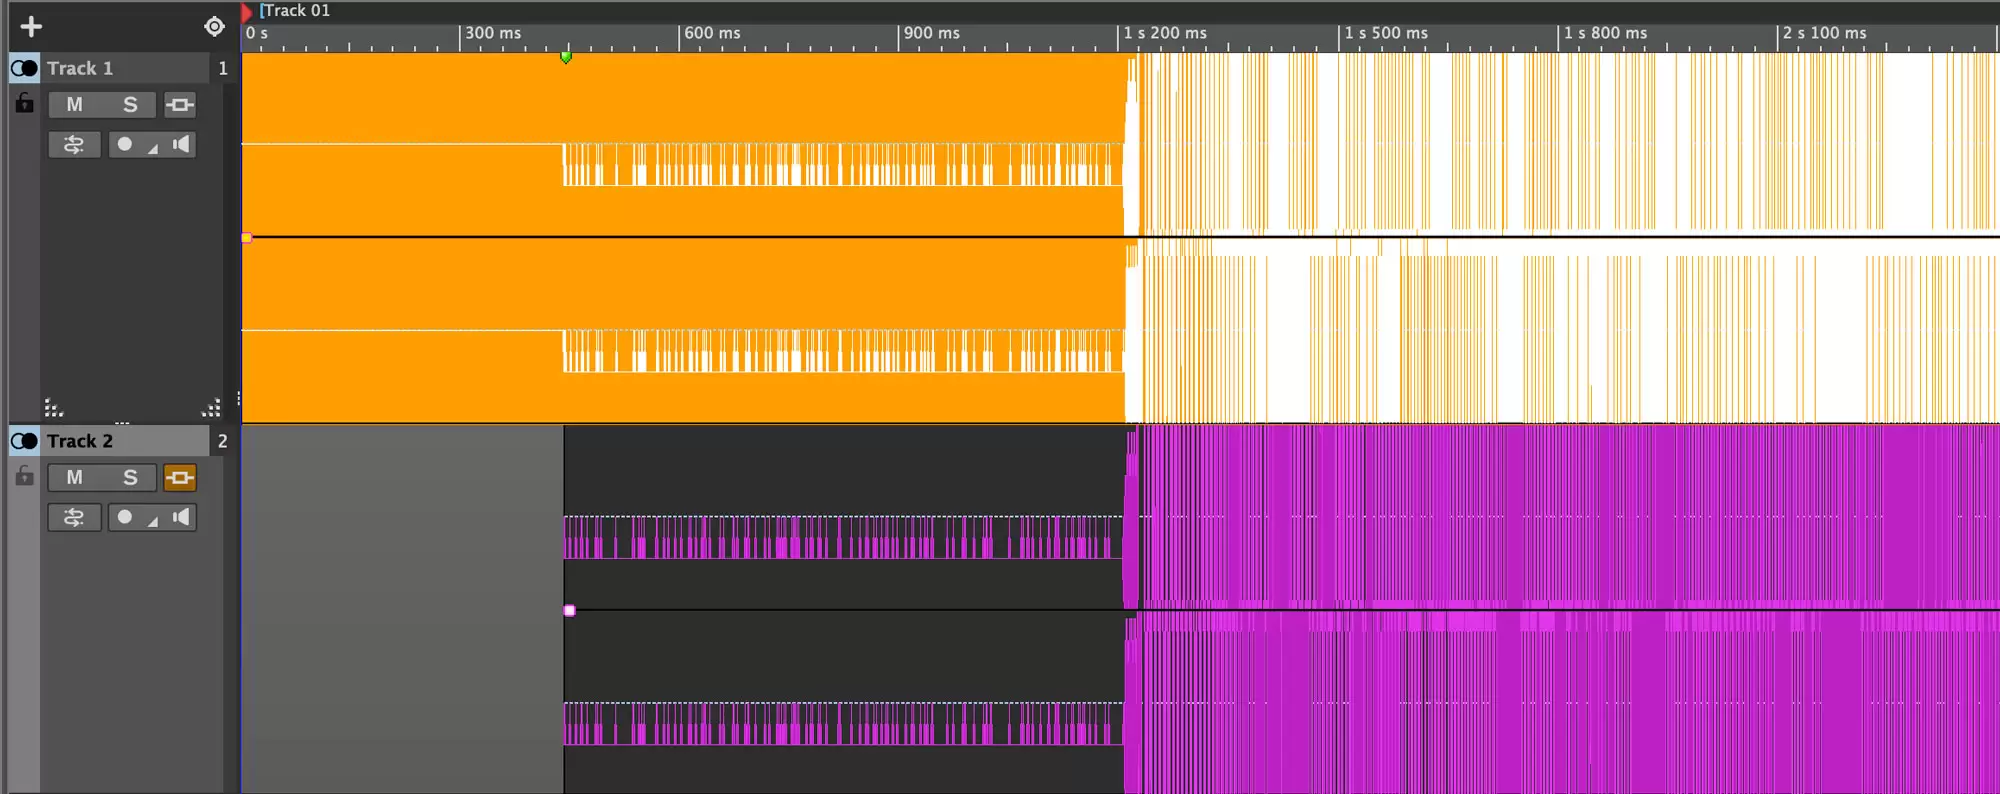Image resolution: width=2000 pixels, height=794 pixels.
Task: Arm Track 1 record button
Action: (125, 145)
